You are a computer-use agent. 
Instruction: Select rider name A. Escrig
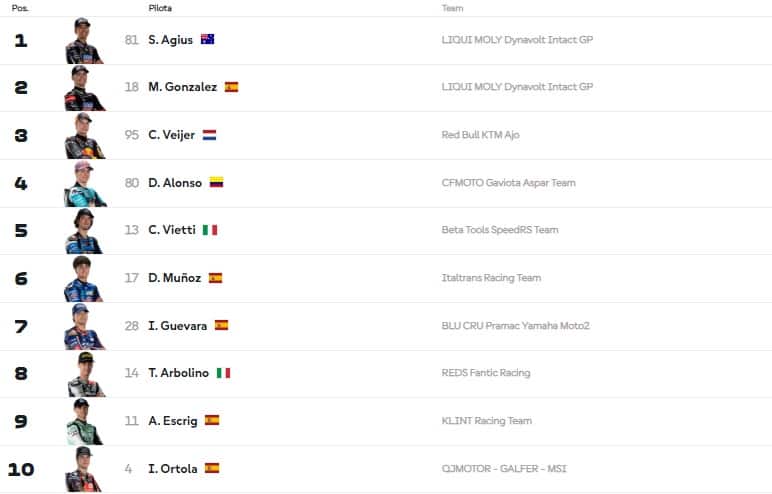[172, 421]
